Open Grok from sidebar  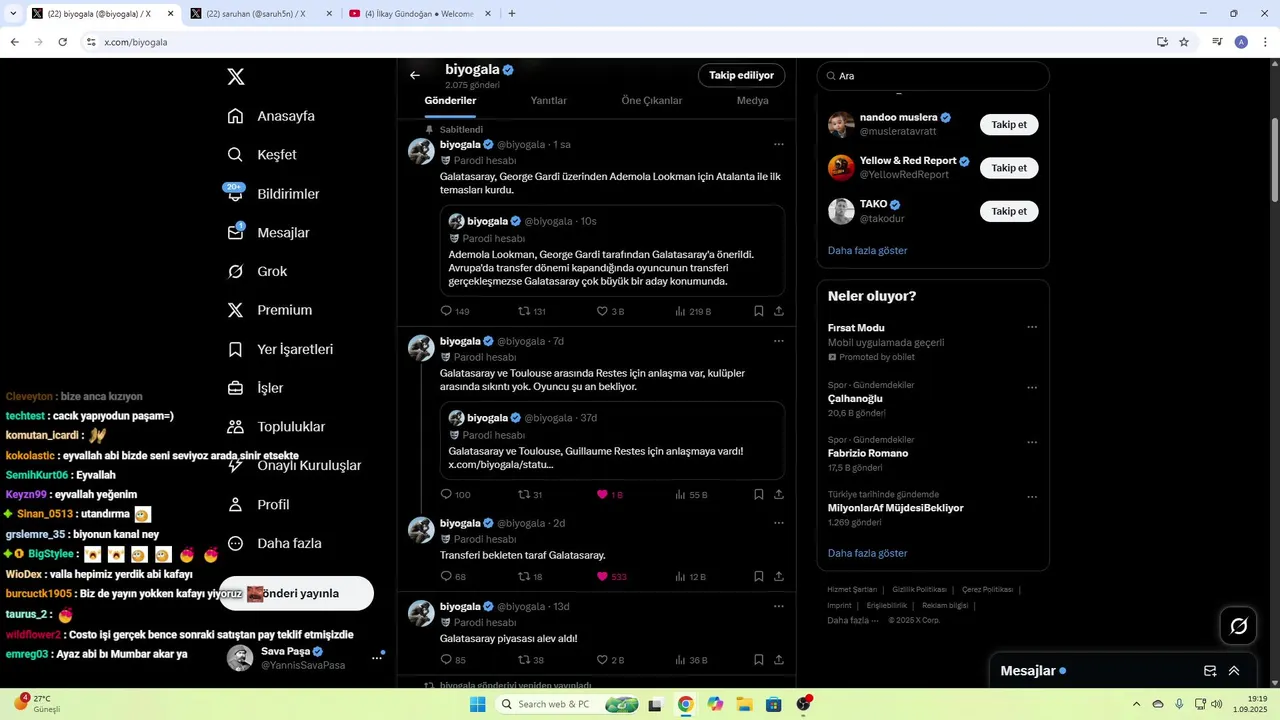pos(257,271)
